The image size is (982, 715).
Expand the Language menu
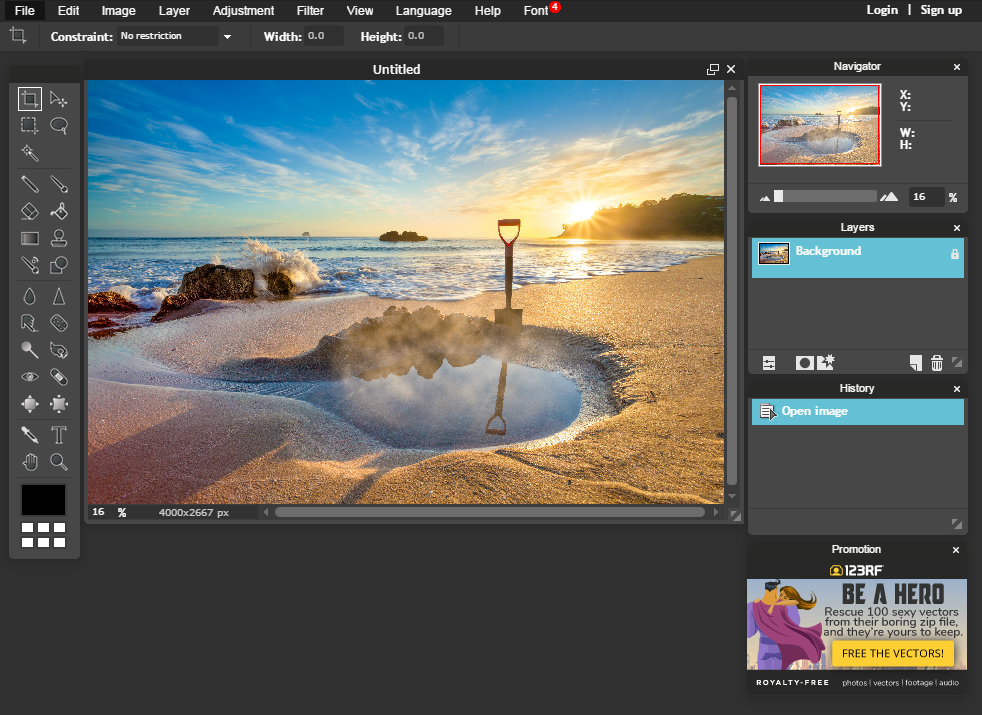423,11
